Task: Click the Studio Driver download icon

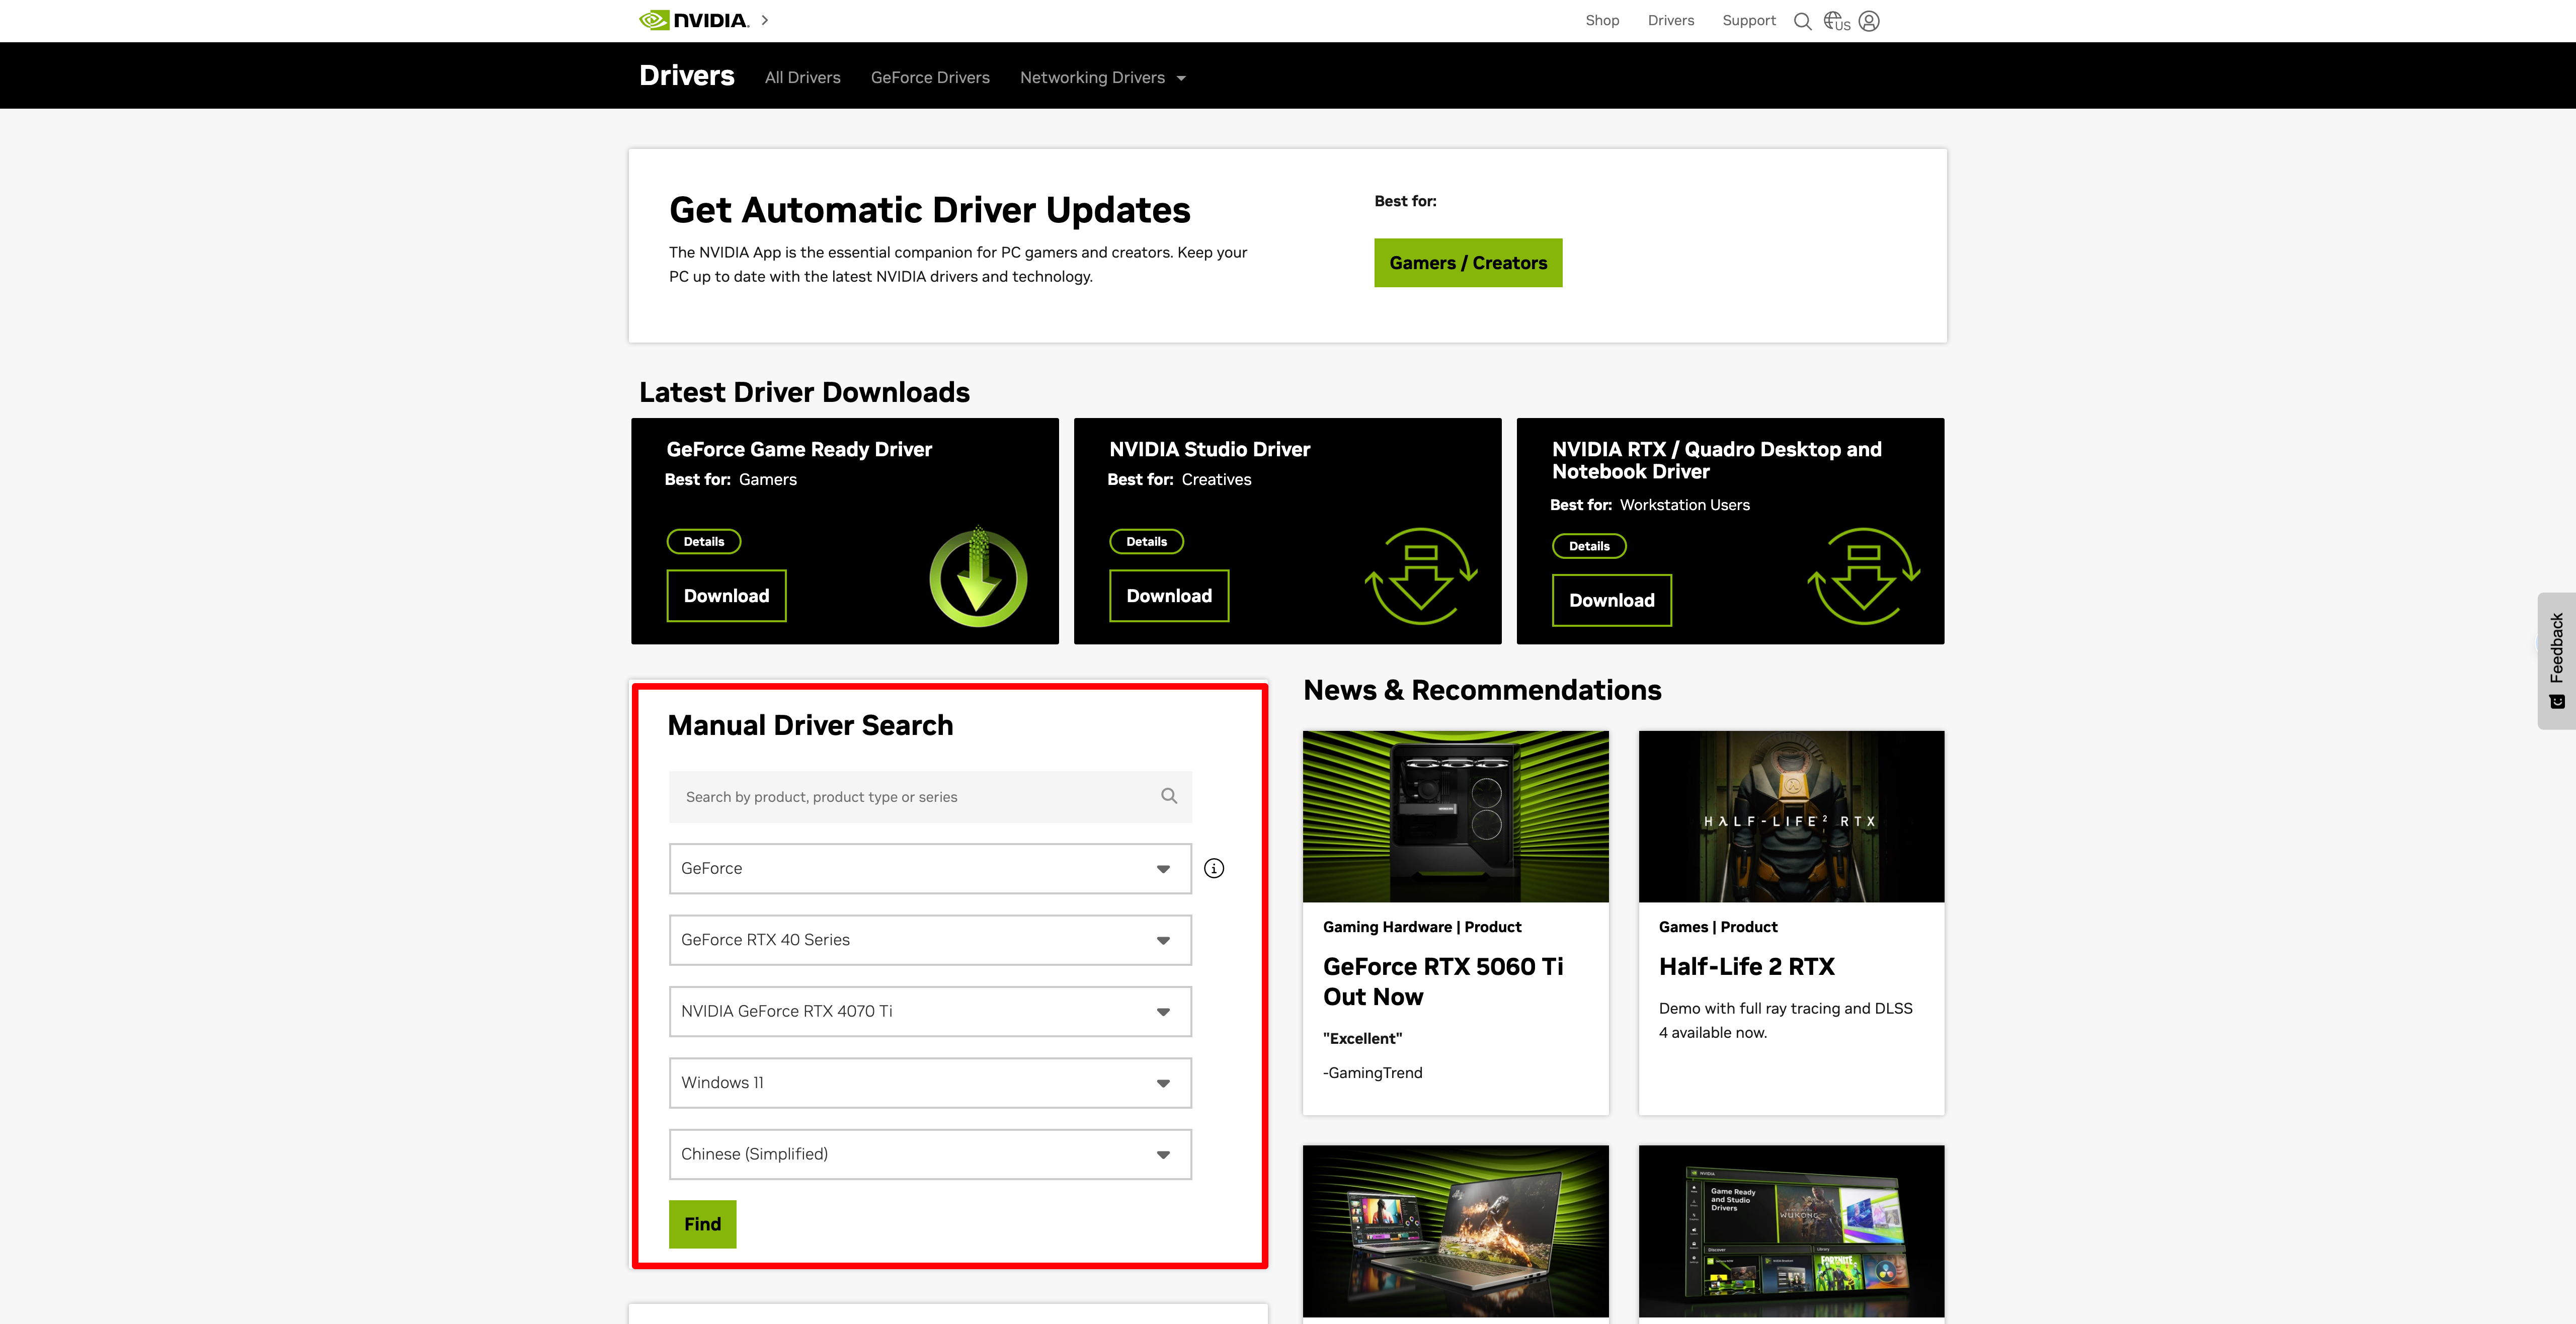Action: coord(1421,577)
